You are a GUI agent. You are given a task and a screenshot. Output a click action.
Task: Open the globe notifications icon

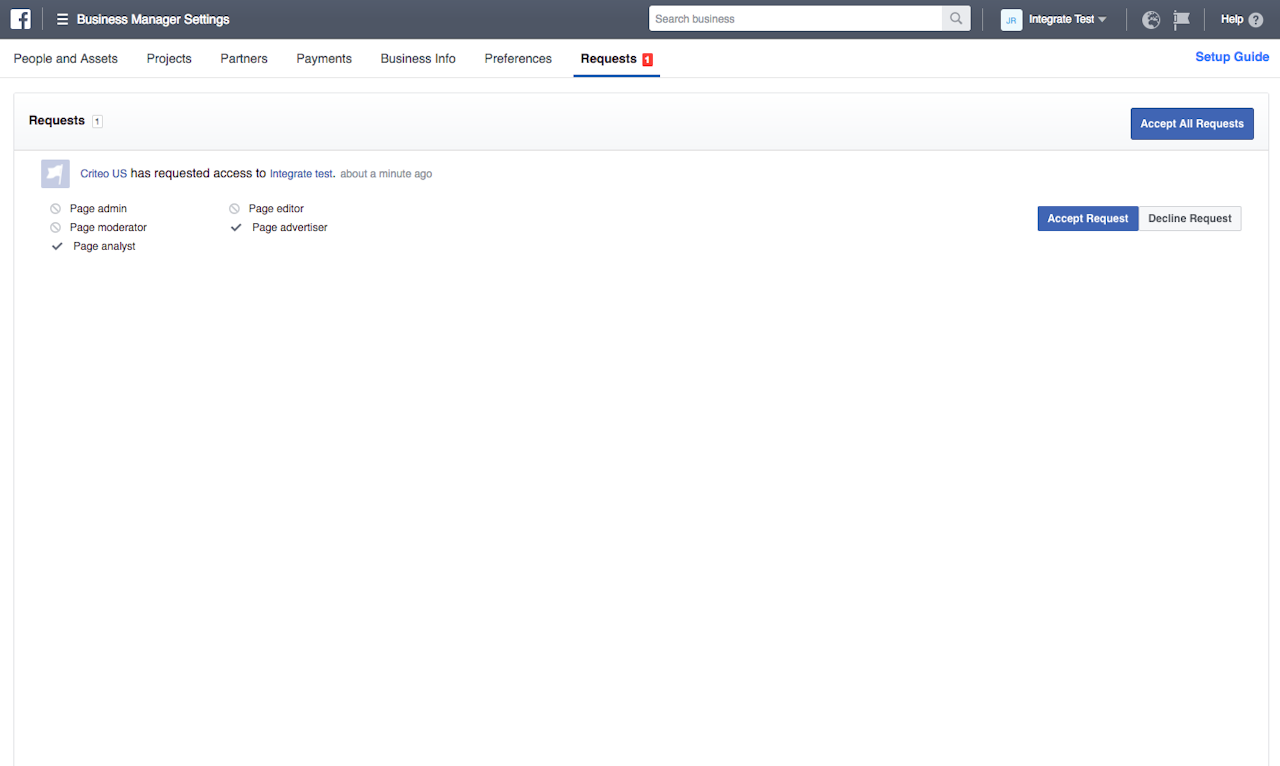[1151, 19]
